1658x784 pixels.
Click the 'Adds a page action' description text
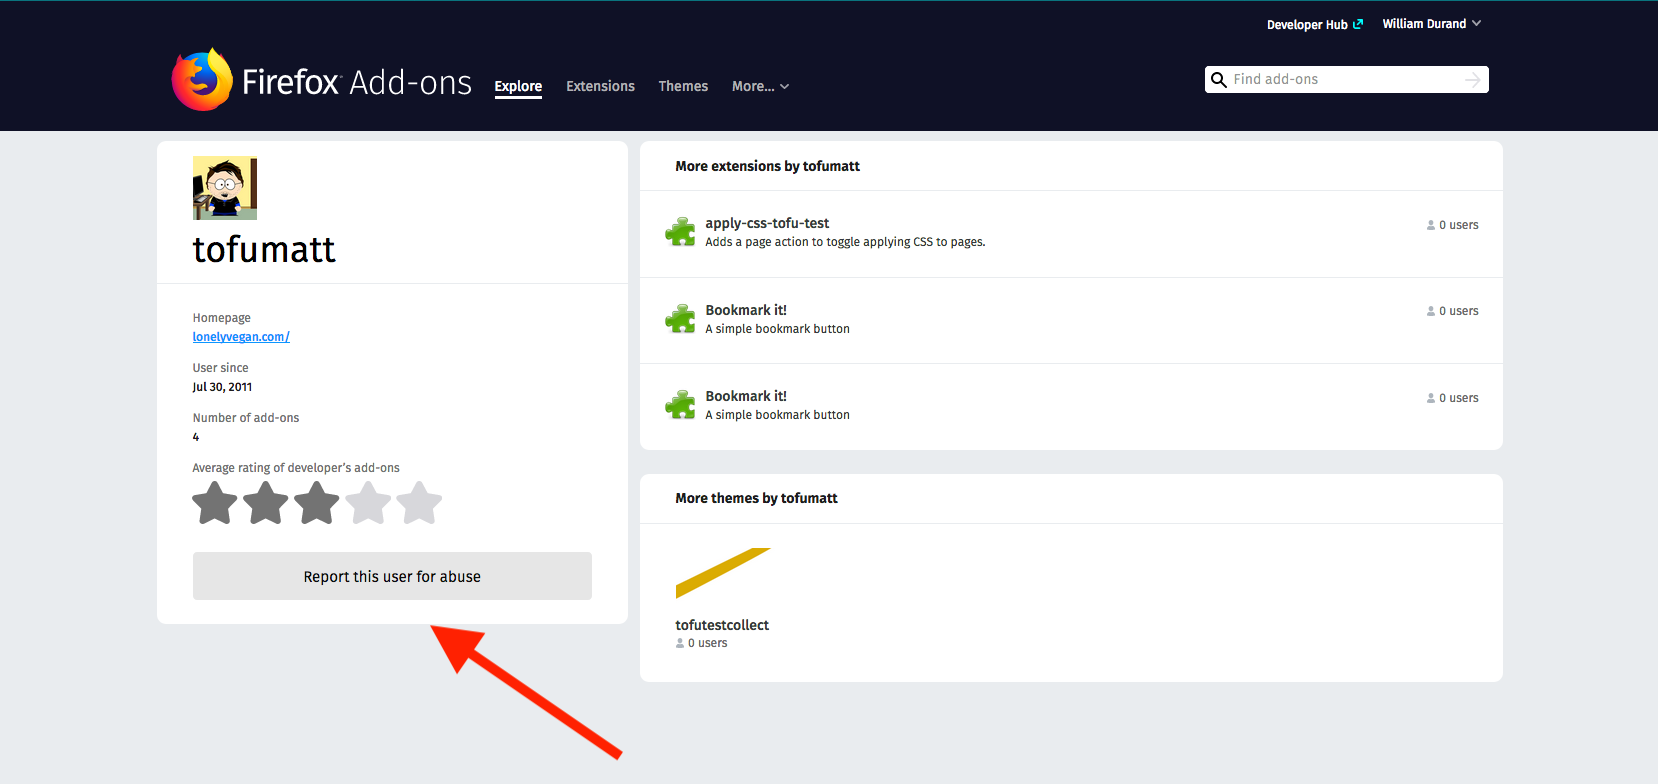845,242
